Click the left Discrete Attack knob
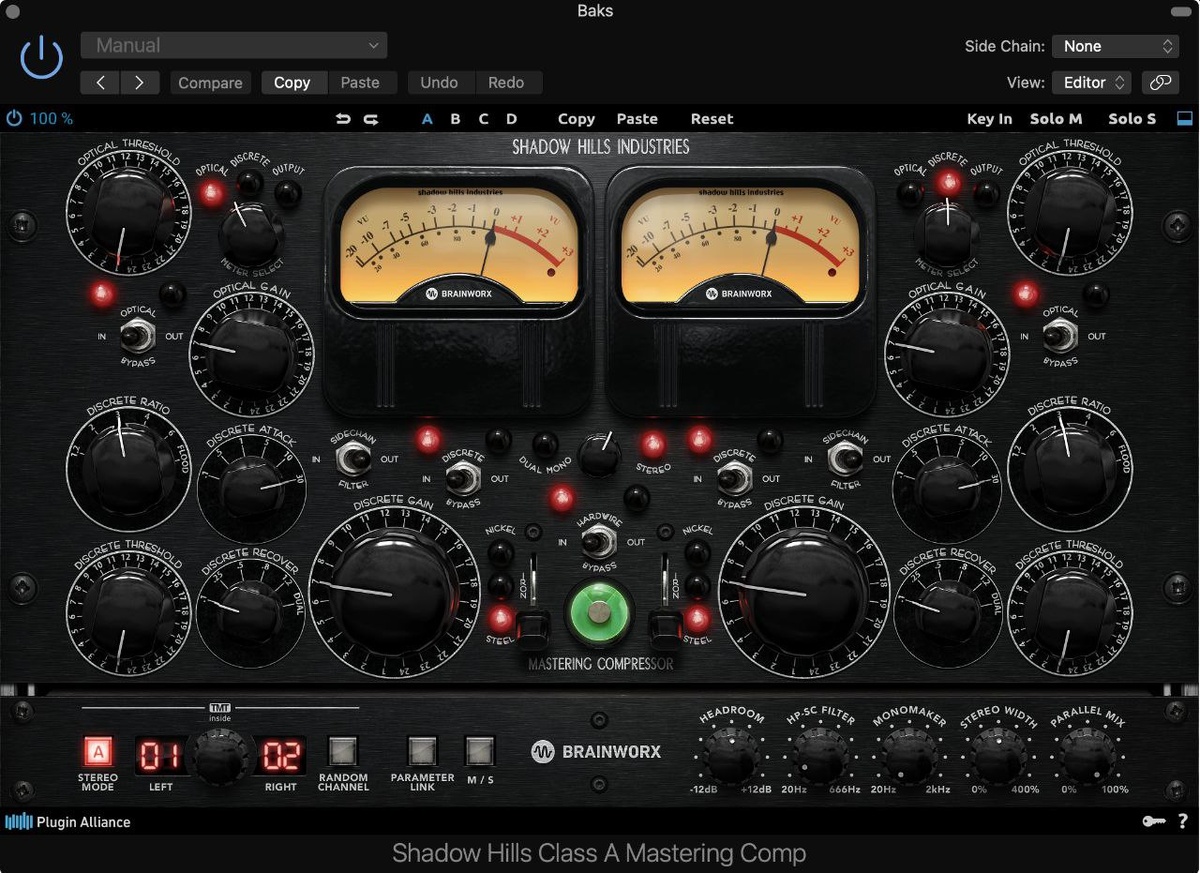This screenshot has height=873, width=1200. coord(250,487)
